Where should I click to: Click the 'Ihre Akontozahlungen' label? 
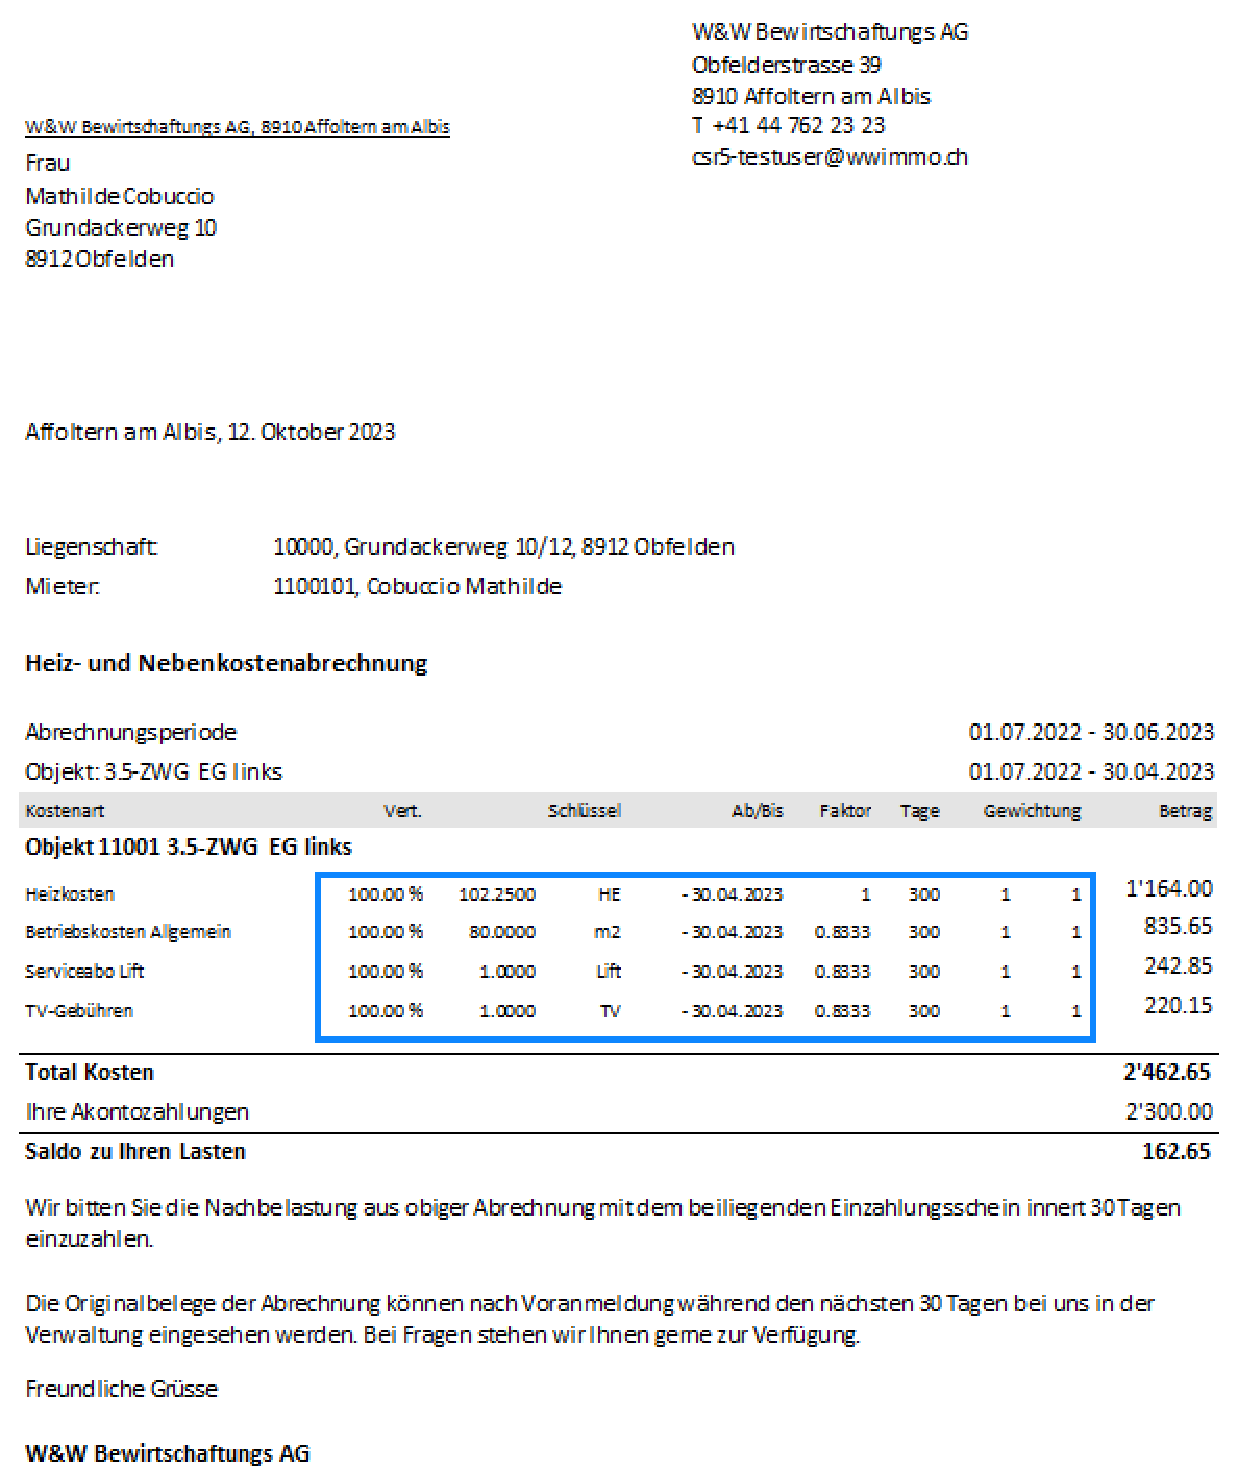pos(137,1112)
